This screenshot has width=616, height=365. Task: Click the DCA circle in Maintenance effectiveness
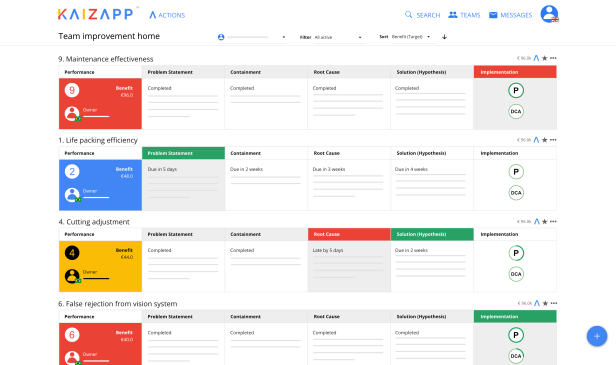pos(516,112)
